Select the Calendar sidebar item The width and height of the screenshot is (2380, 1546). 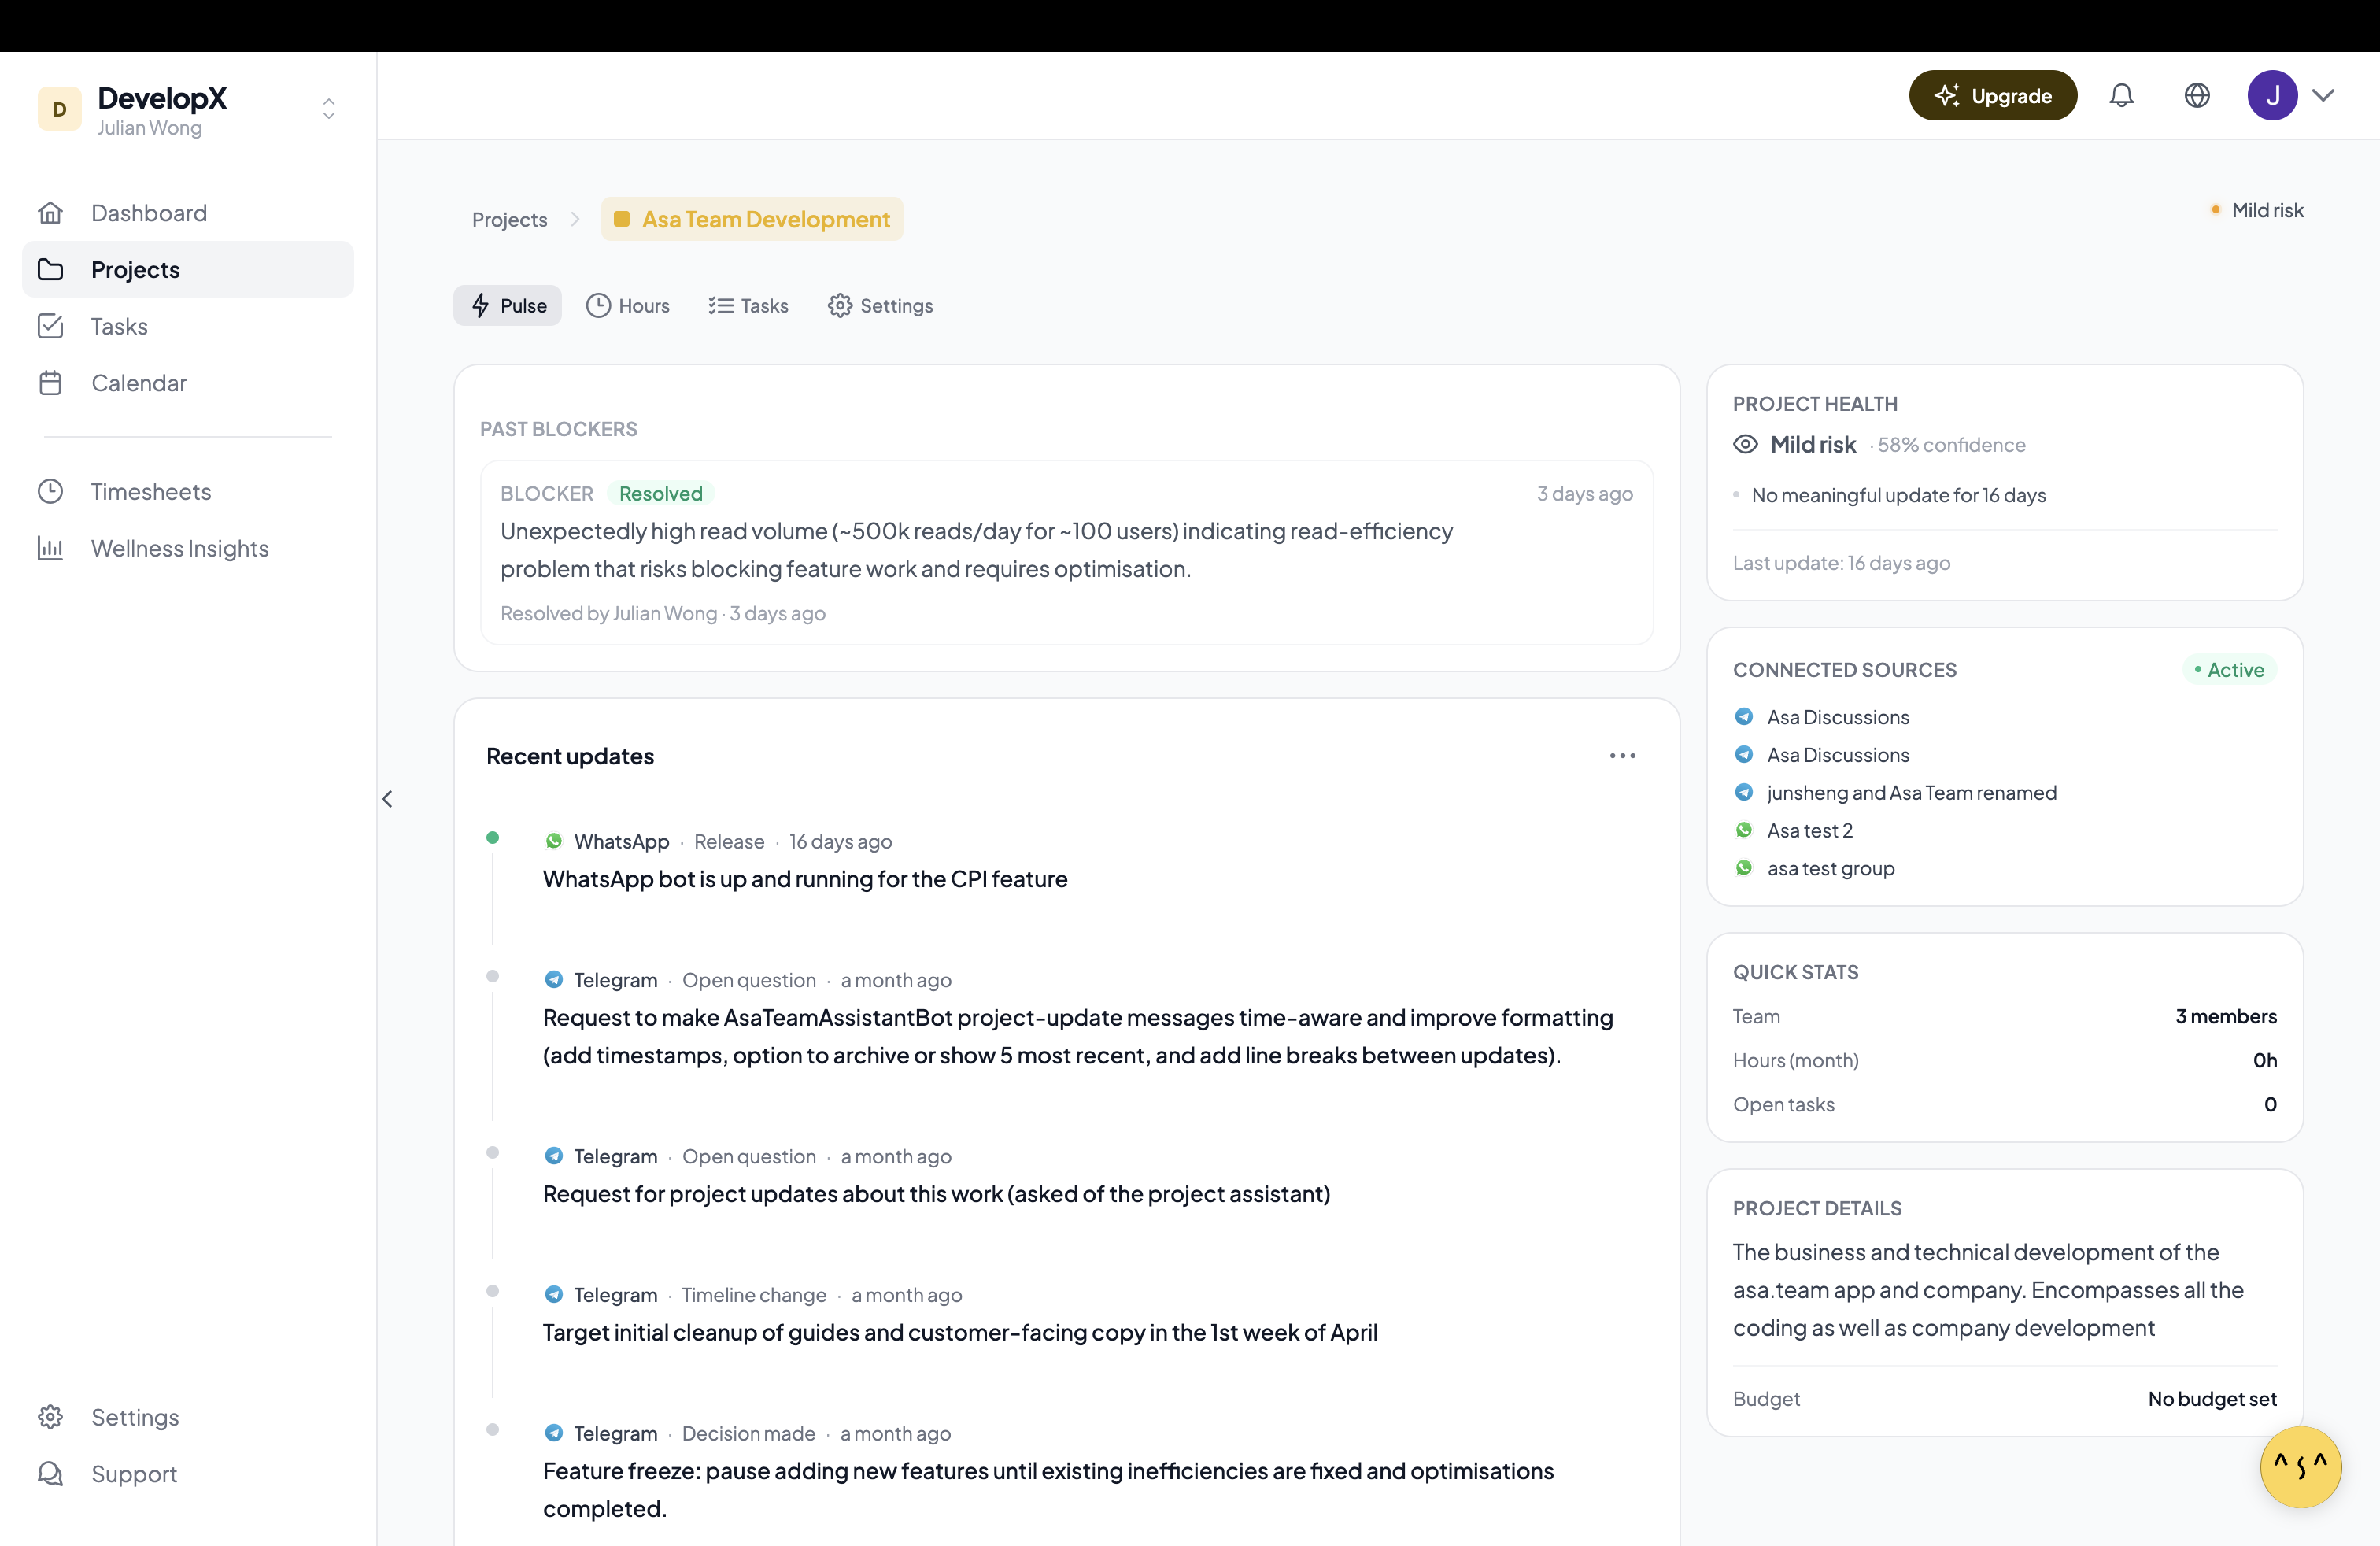coord(139,382)
